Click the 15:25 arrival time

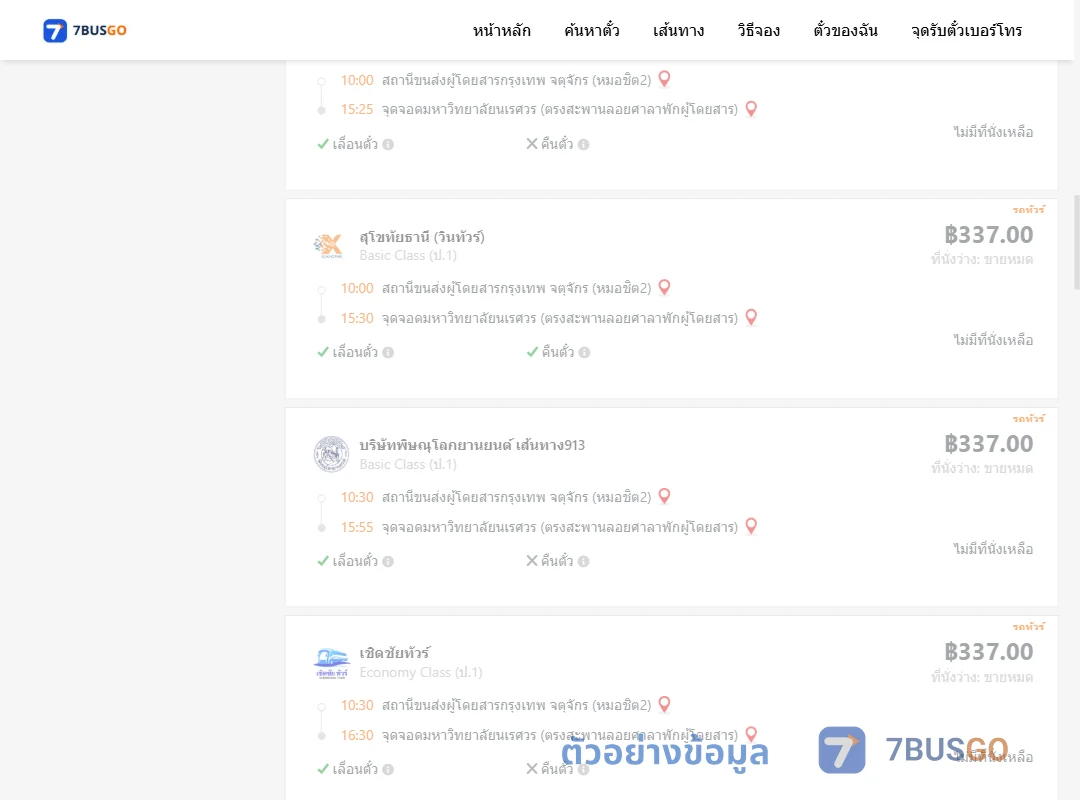click(x=357, y=110)
